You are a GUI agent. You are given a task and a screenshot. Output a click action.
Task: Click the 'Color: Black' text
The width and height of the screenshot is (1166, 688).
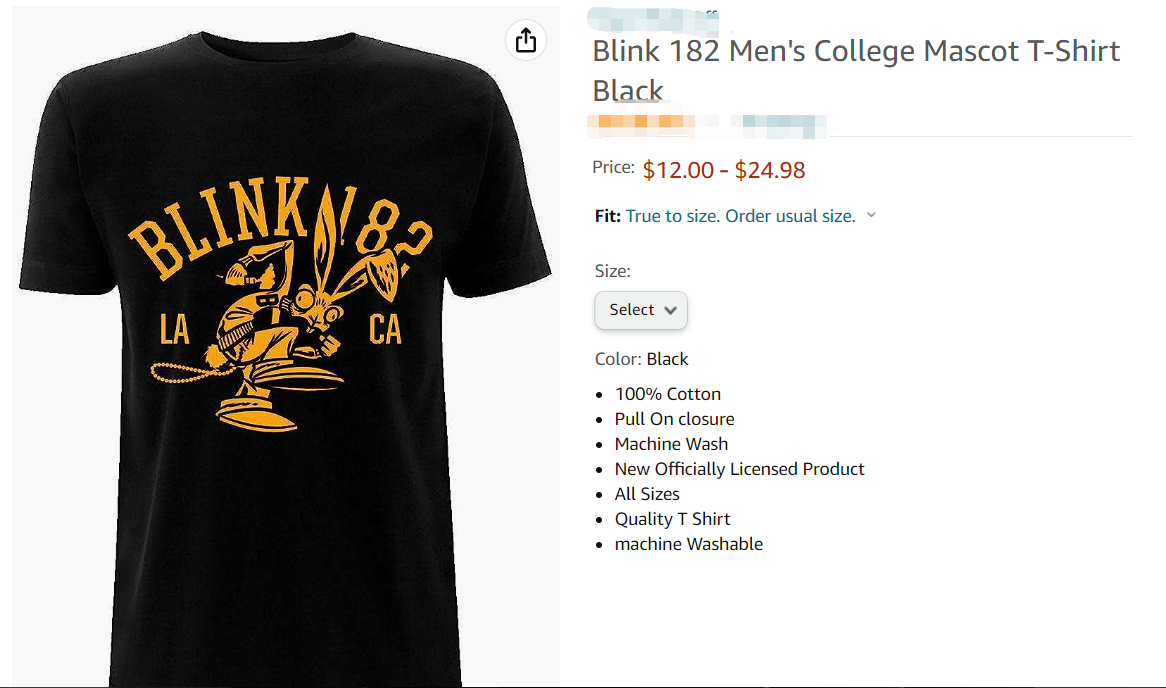[641, 359]
